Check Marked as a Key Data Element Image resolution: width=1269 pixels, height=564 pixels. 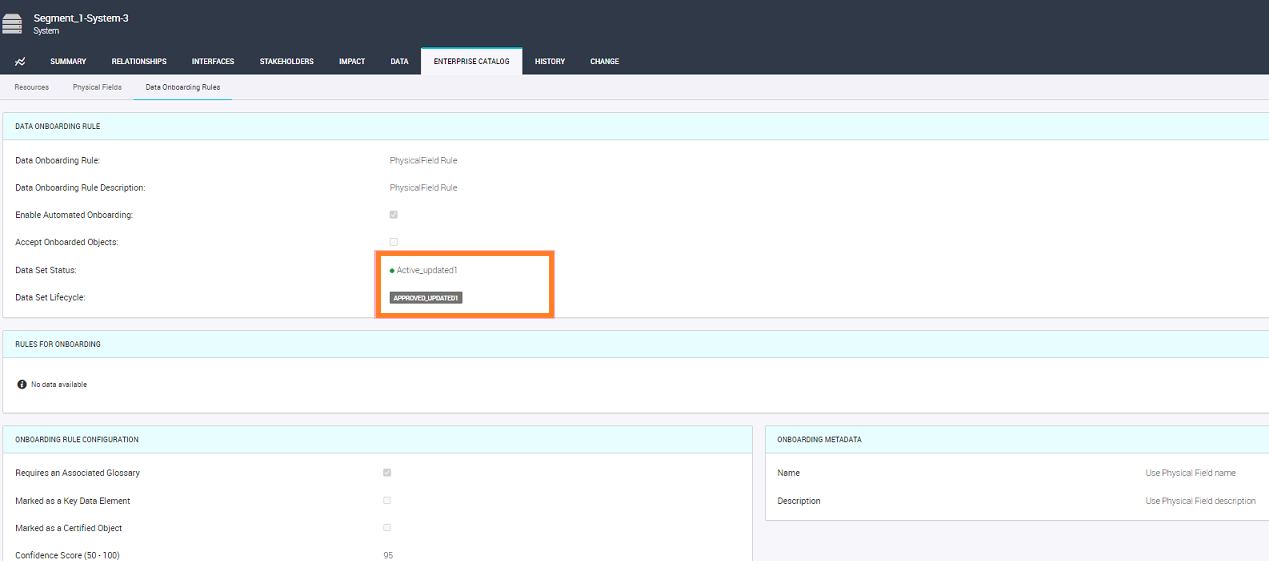[387, 500]
